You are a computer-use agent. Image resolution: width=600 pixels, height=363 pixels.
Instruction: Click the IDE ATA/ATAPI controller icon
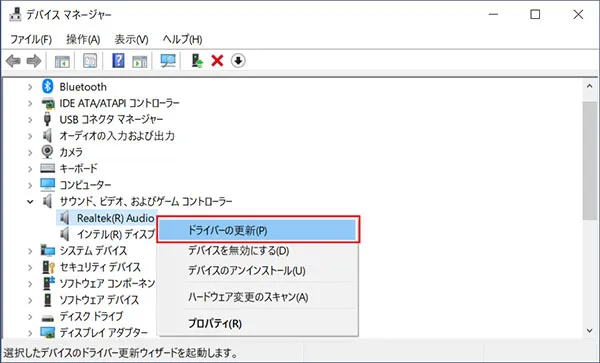click(47, 103)
